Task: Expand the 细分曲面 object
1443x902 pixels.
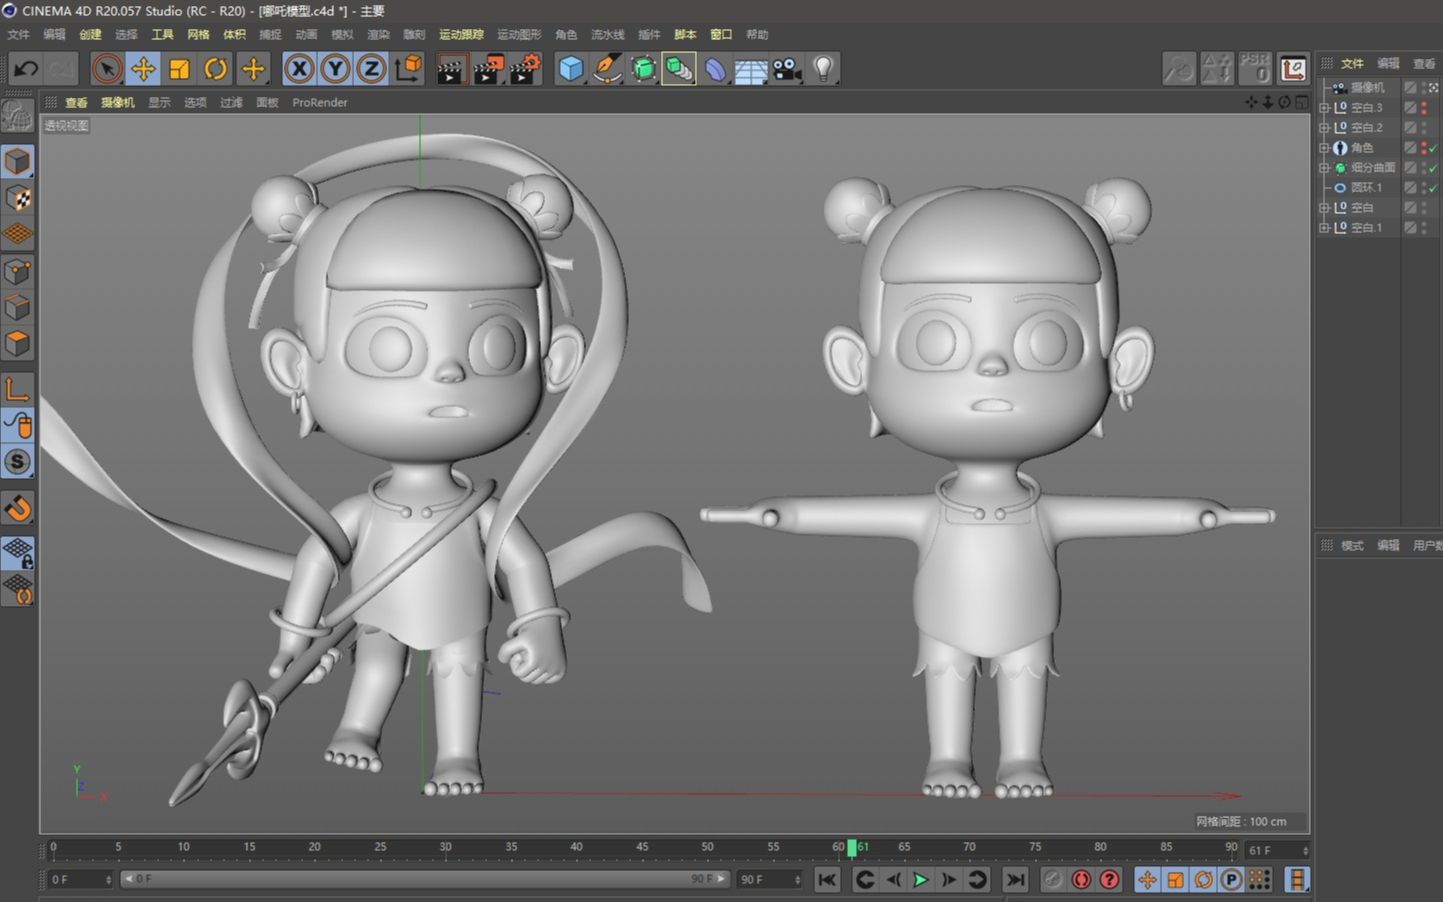Action: pyautogui.click(x=1324, y=167)
